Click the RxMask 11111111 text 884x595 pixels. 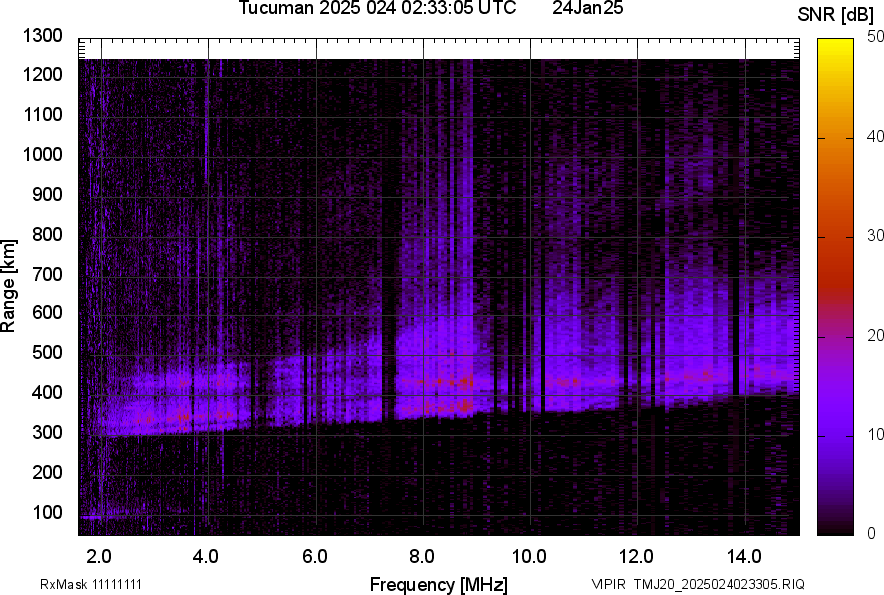tap(97, 584)
